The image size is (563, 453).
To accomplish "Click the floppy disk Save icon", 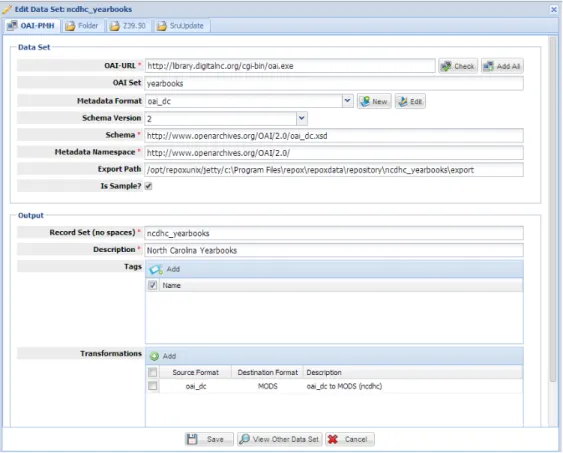I will (192, 439).
